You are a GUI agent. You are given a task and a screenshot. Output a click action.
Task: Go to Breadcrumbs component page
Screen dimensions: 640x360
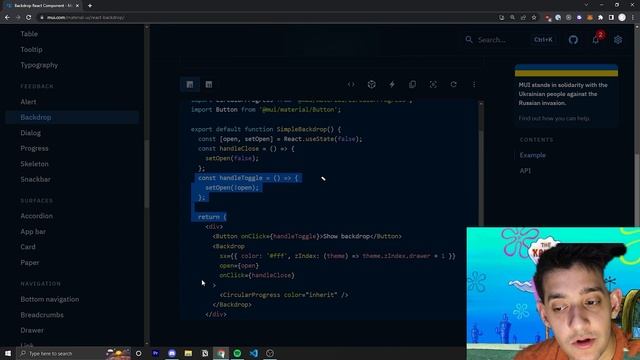(x=42, y=315)
